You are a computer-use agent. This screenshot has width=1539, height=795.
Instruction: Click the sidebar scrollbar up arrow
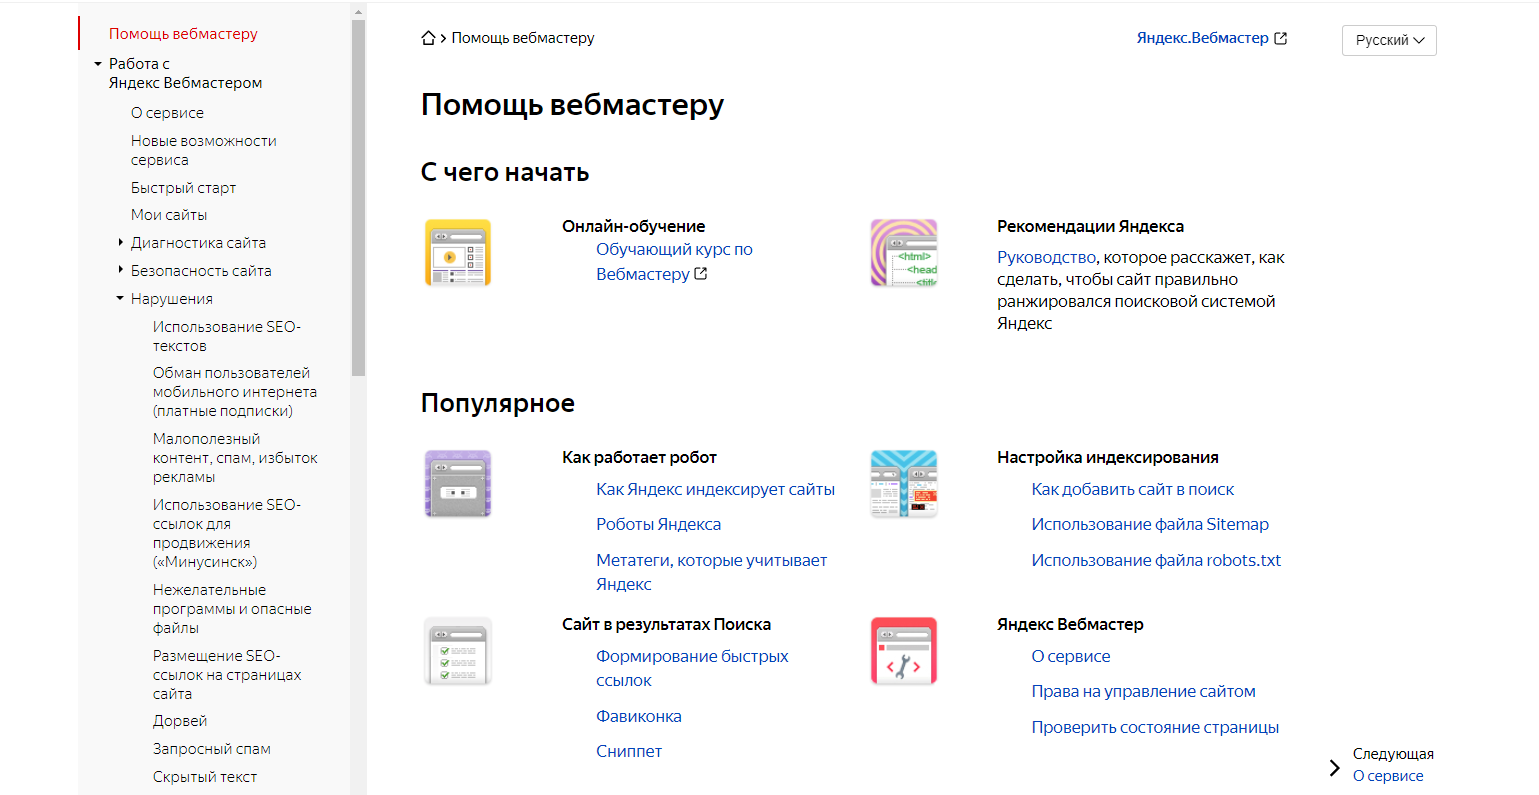tap(358, 12)
